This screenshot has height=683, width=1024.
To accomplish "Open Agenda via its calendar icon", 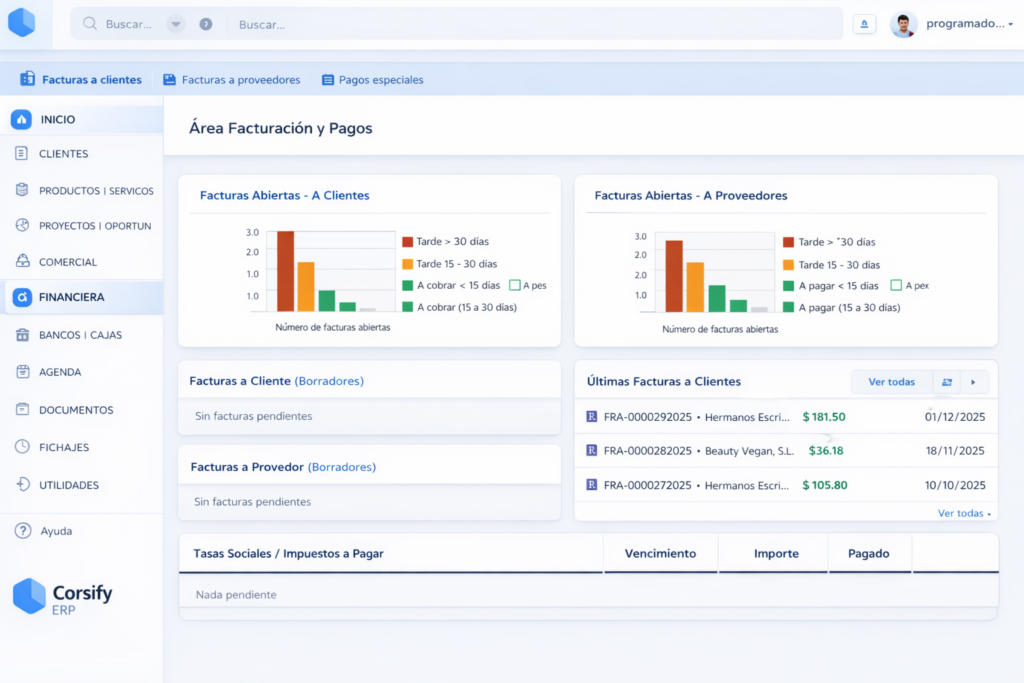I will [x=22, y=372].
